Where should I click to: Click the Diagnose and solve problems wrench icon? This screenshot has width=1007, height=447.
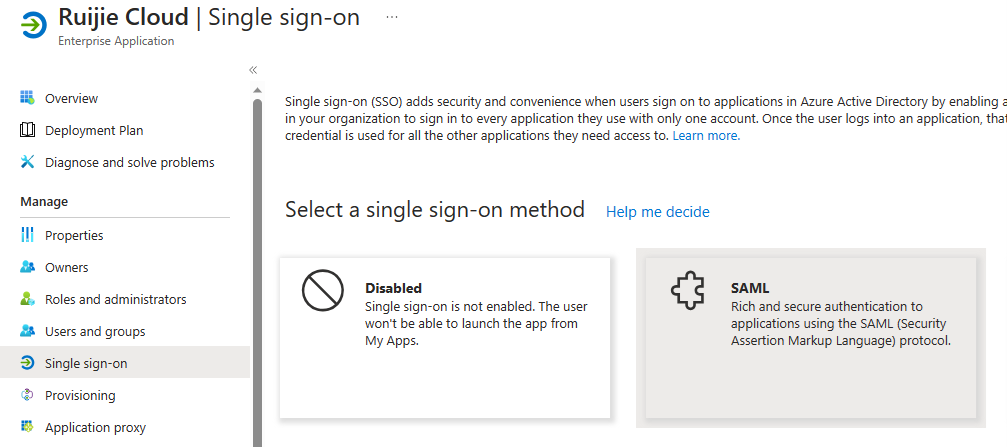coord(27,162)
